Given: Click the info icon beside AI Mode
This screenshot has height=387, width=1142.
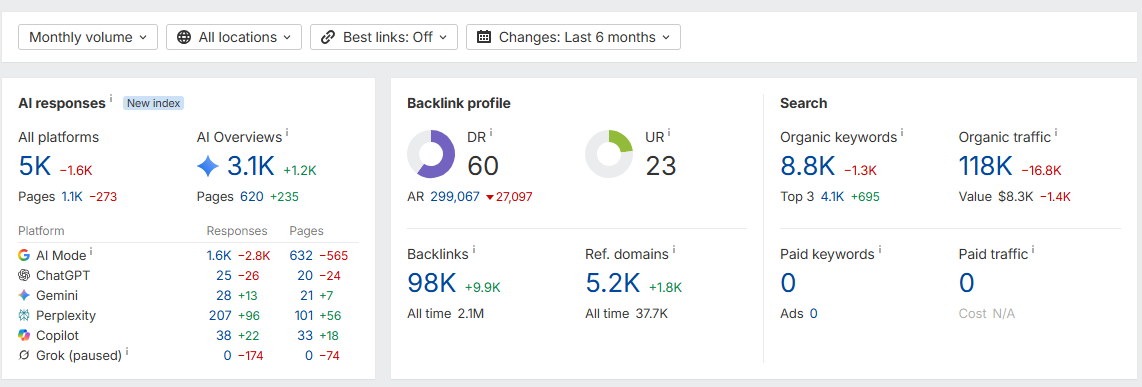Looking at the screenshot, I should point(91,251).
